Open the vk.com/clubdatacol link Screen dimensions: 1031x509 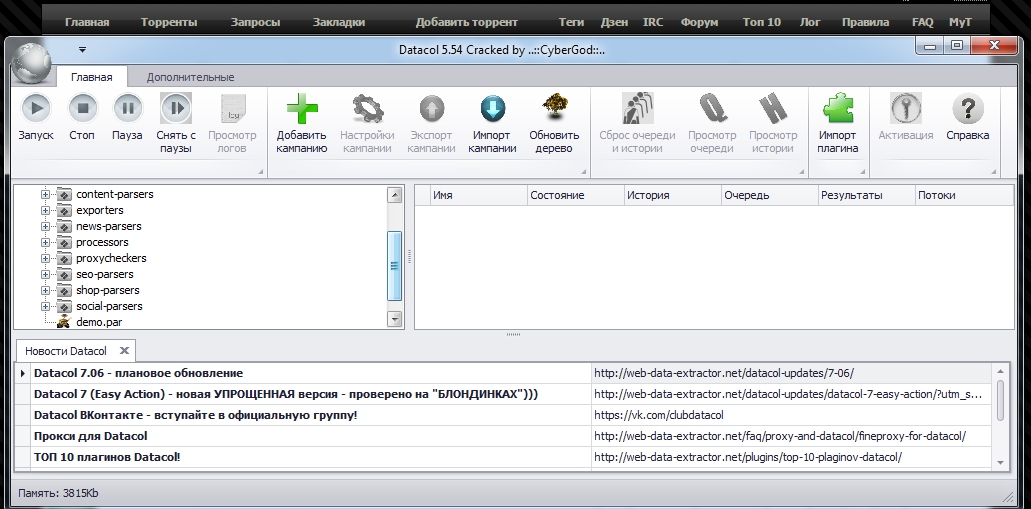click(659, 415)
